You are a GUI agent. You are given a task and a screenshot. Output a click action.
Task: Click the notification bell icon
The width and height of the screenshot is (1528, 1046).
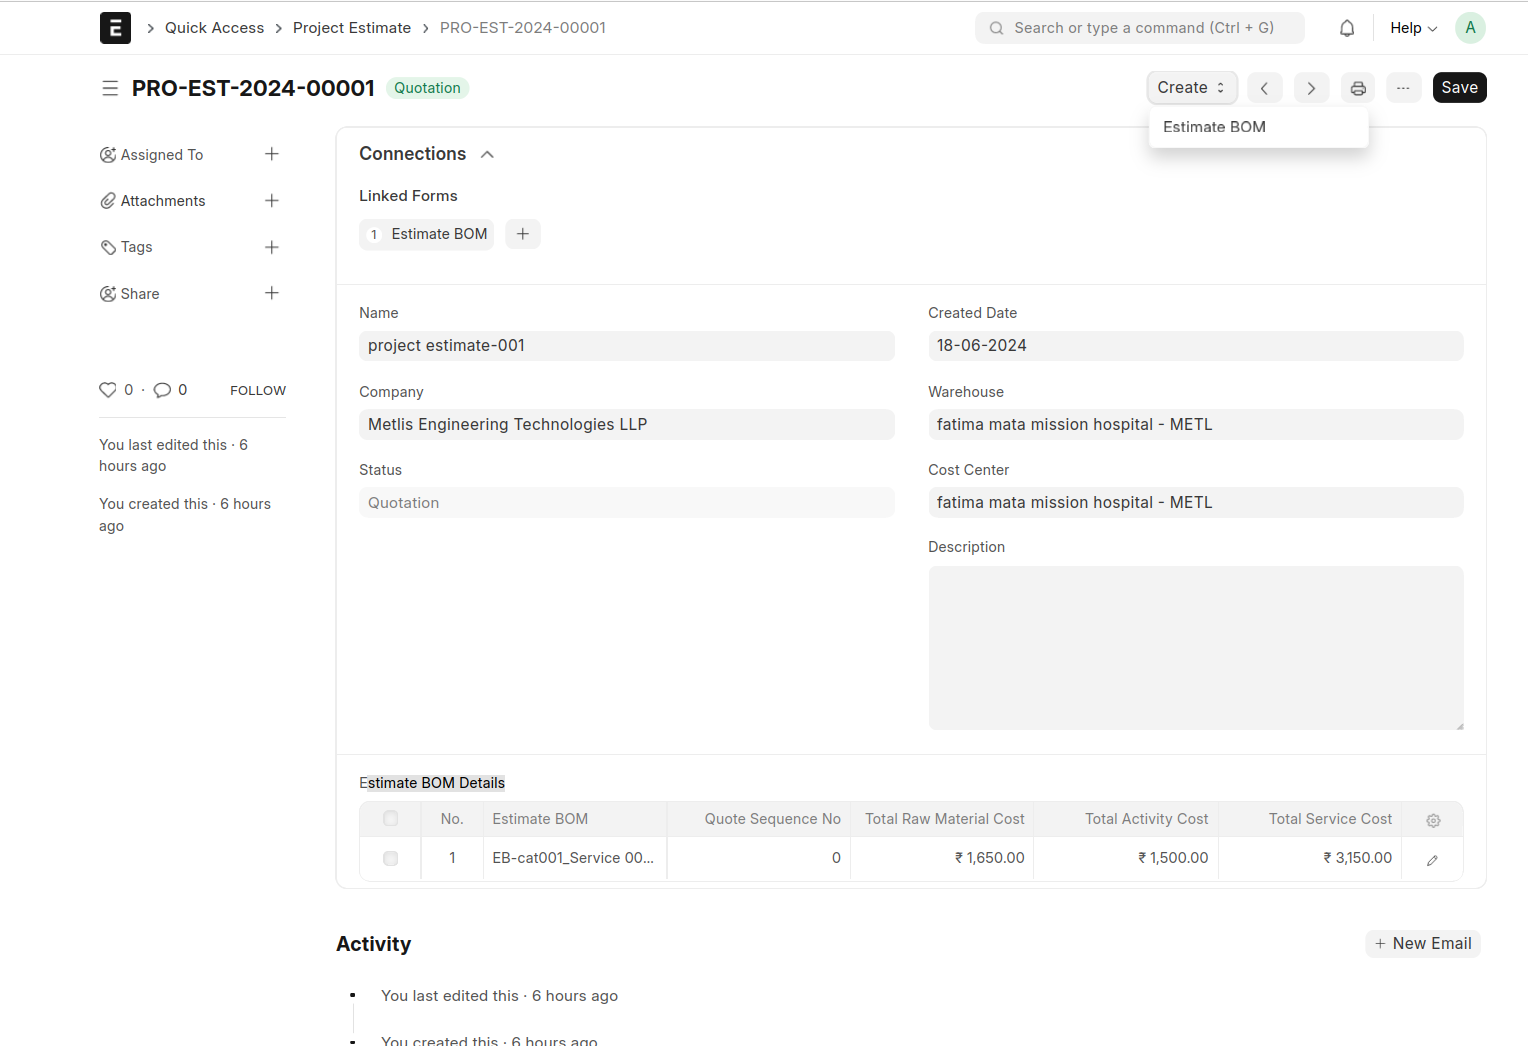(1347, 28)
